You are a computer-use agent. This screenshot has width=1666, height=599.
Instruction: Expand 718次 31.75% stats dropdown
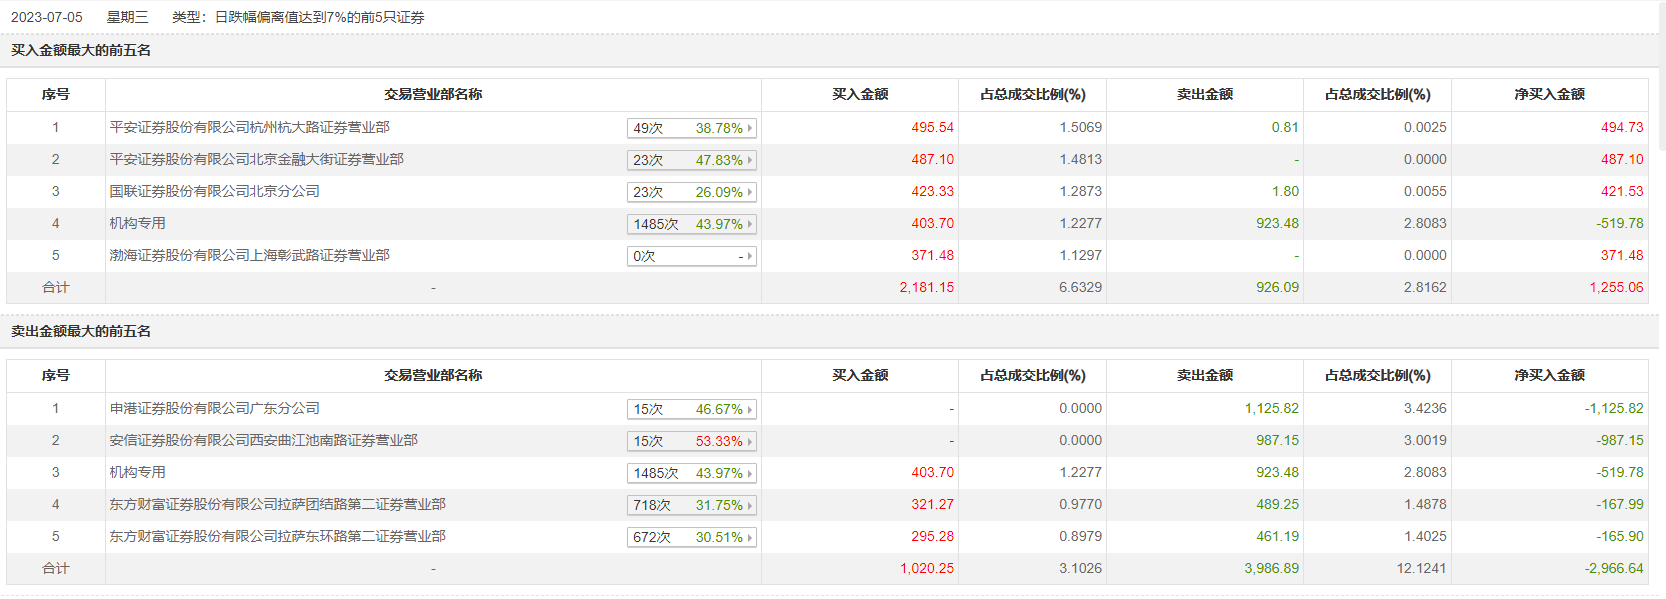[691, 505]
